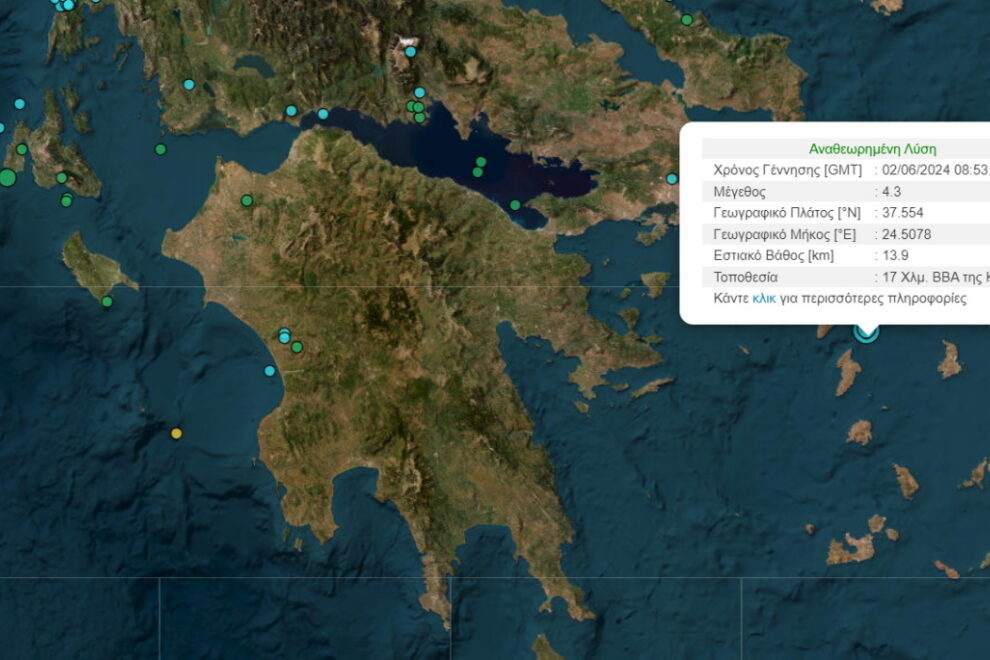Screen dimensions: 990x660
Task: Select the green marker in open sea east of Kefalonia
Action: (160, 149)
